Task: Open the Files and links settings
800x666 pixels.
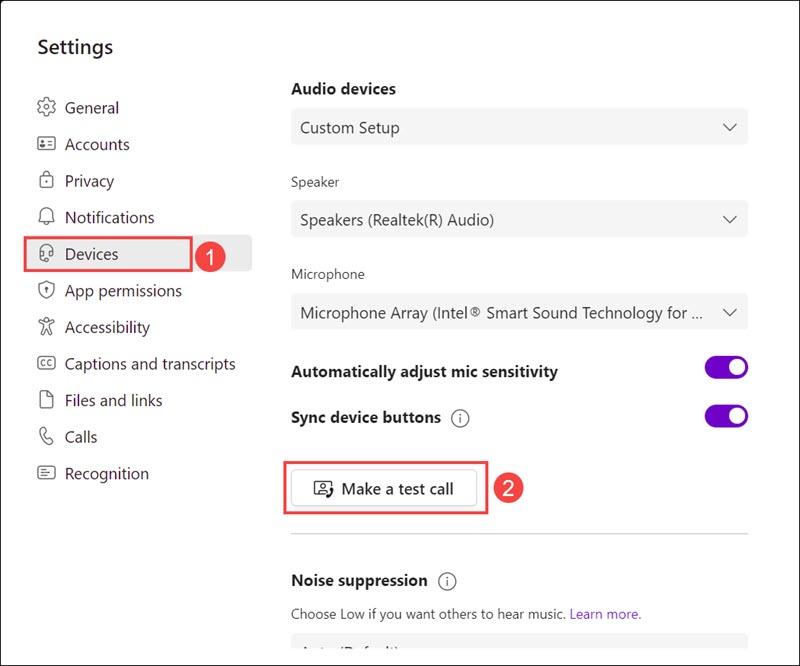Action: pyautogui.click(x=113, y=400)
